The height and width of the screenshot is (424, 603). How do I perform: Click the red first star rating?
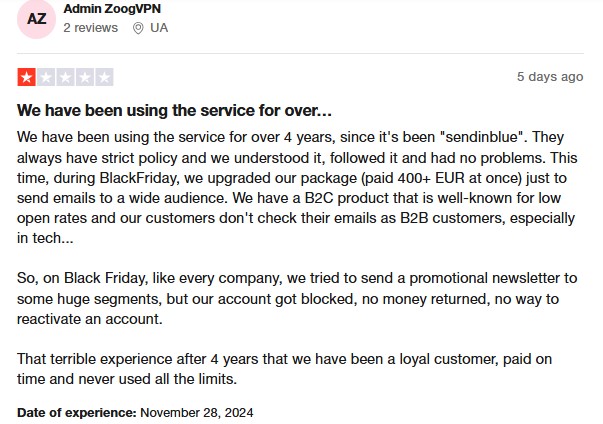(x=27, y=77)
